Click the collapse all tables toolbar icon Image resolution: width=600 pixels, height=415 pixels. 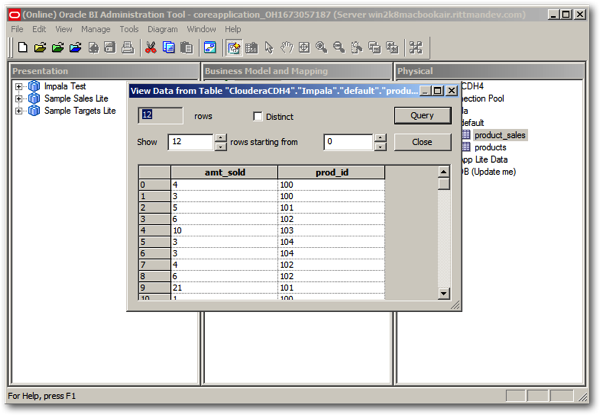(x=374, y=48)
